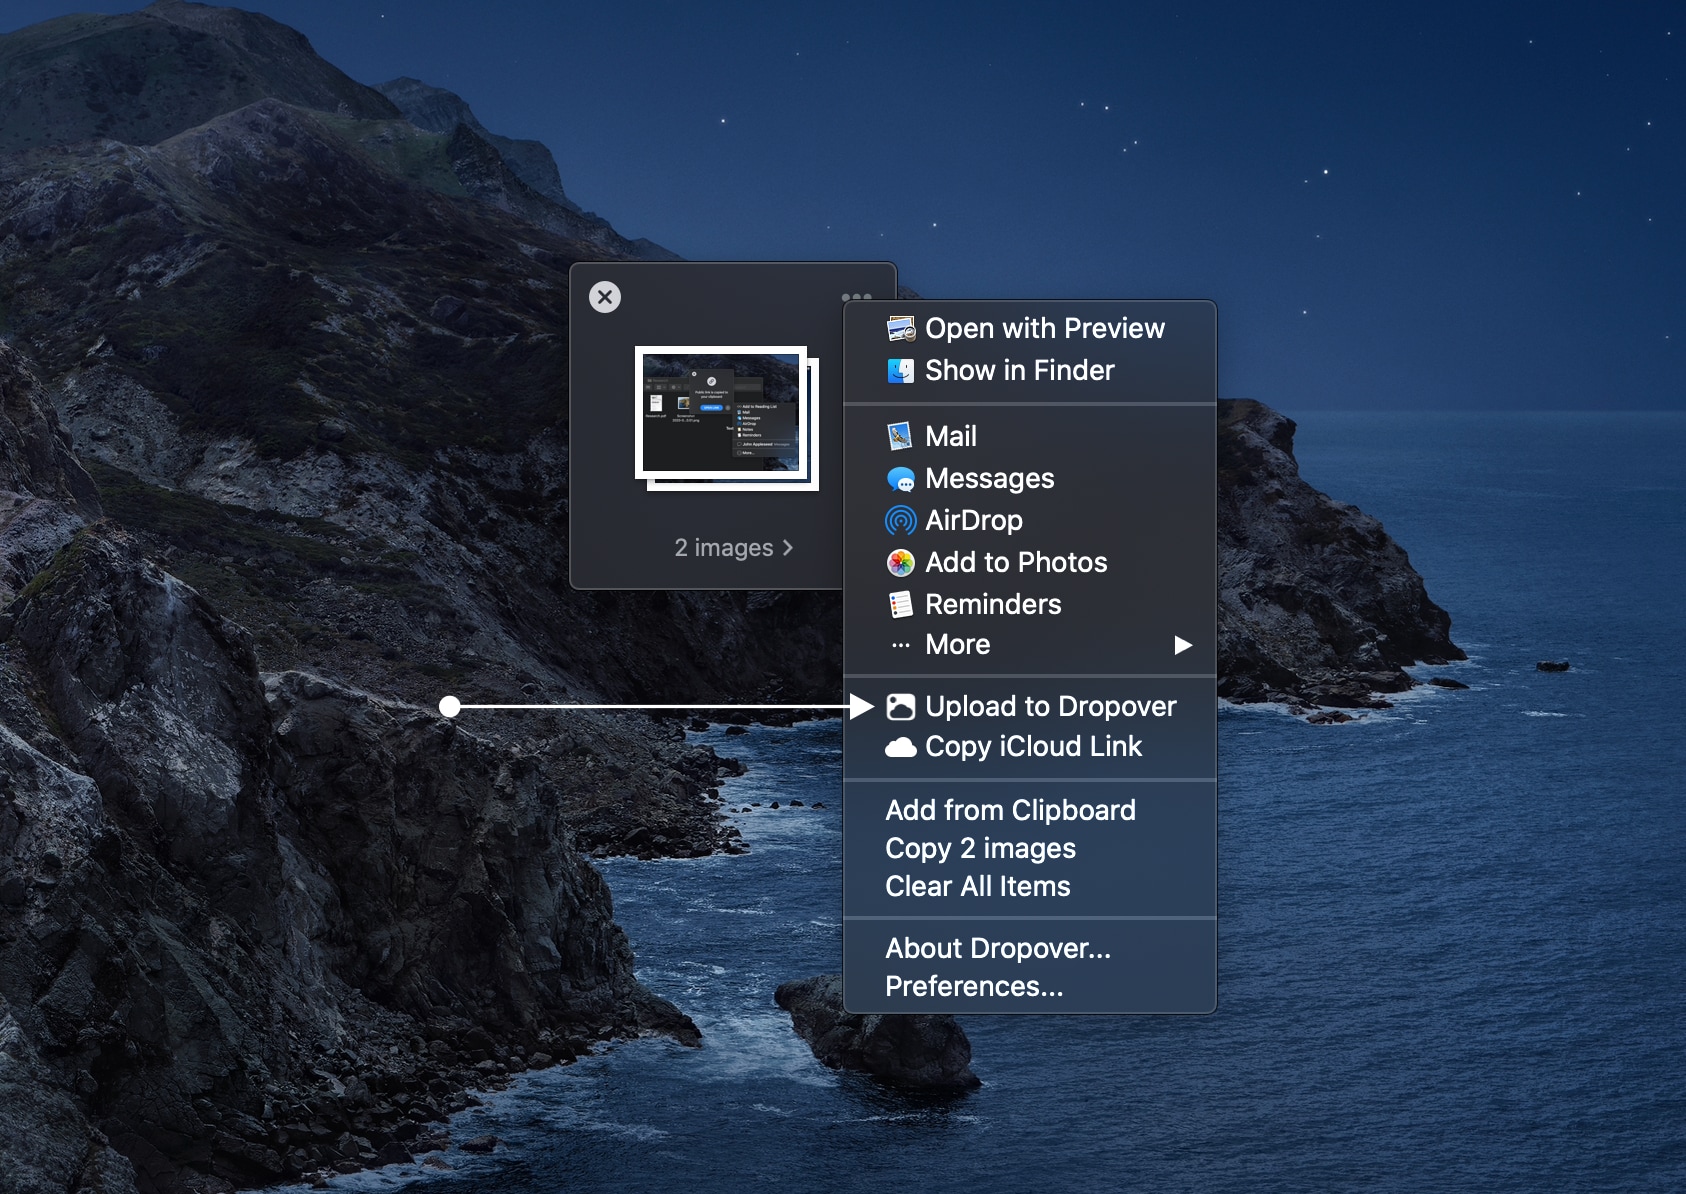
Task: Open the three-dots action menu on shelf
Action: point(857,297)
